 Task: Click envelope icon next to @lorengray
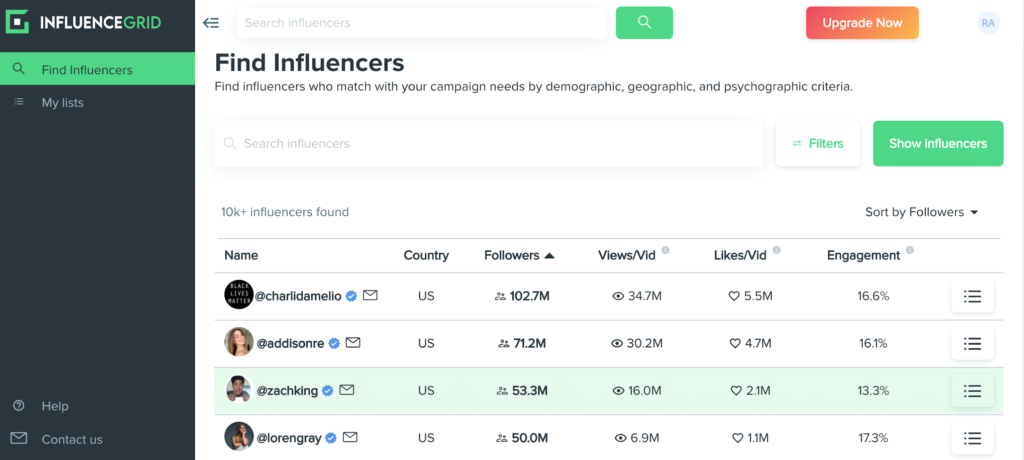tap(351, 437)
